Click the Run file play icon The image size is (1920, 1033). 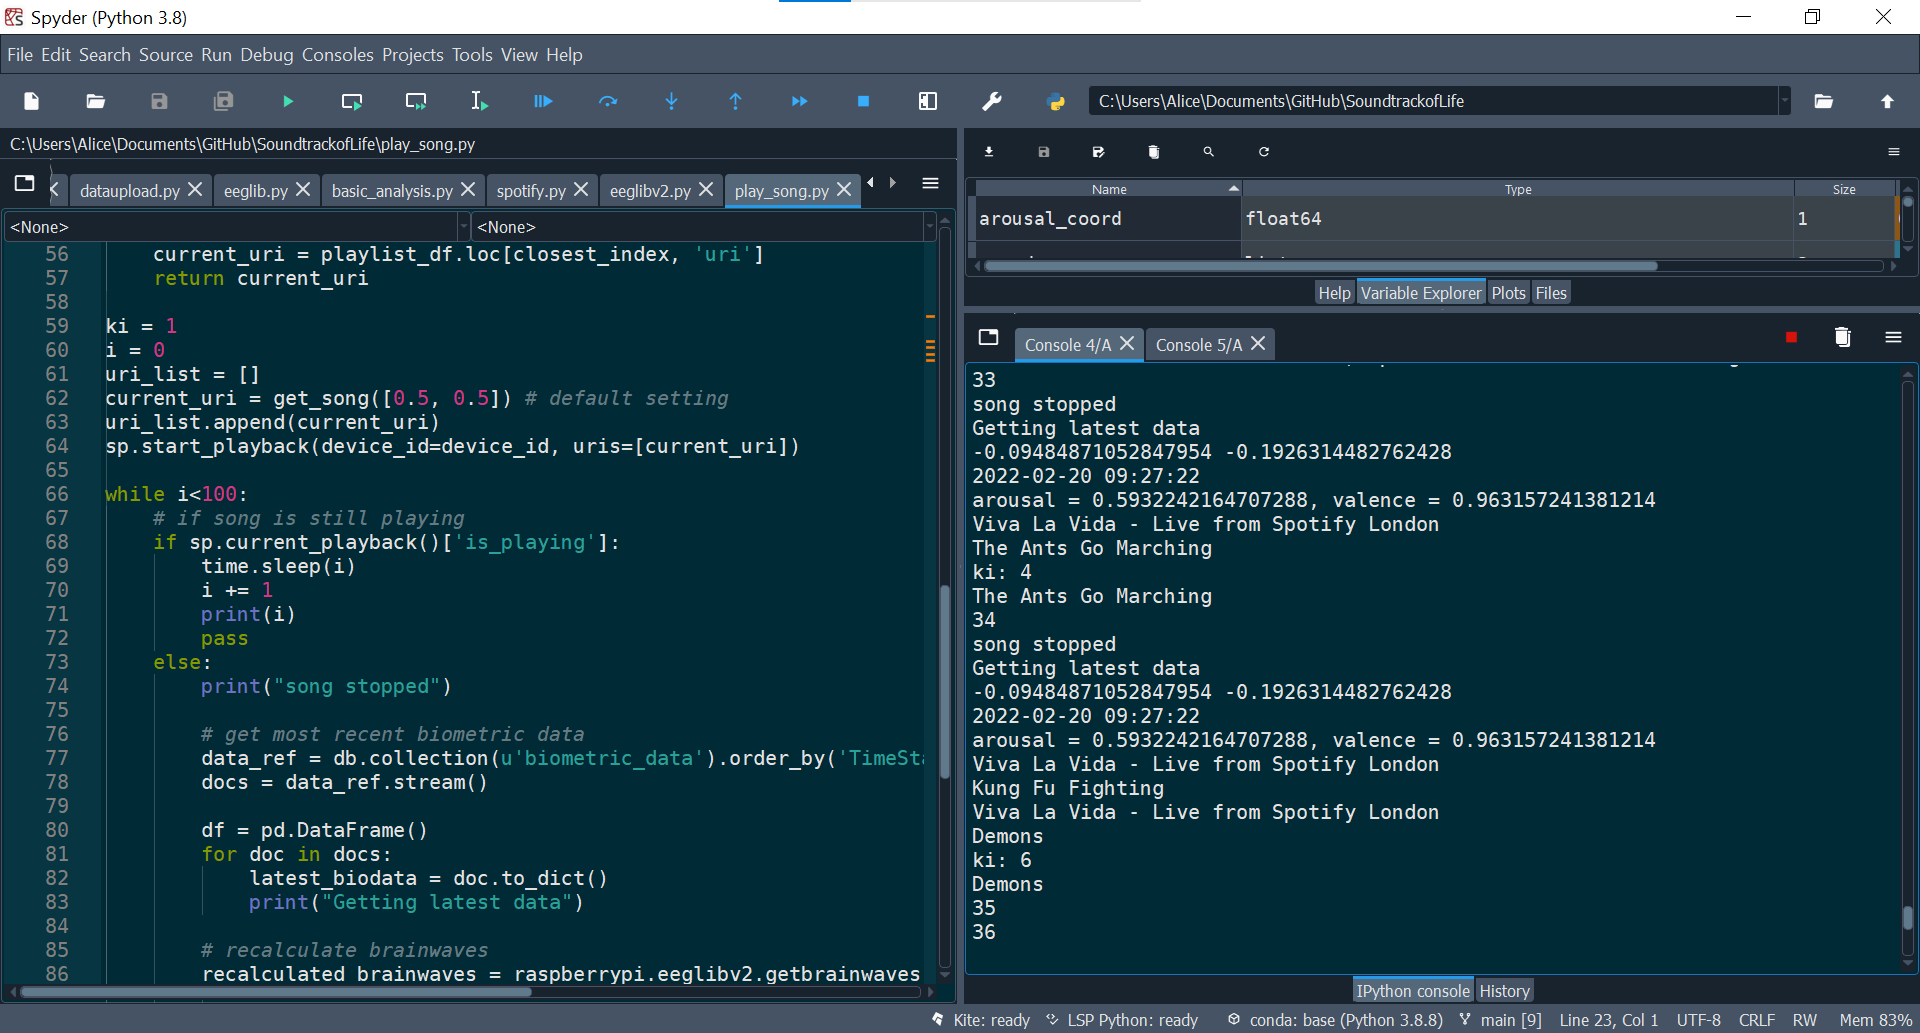288,101
